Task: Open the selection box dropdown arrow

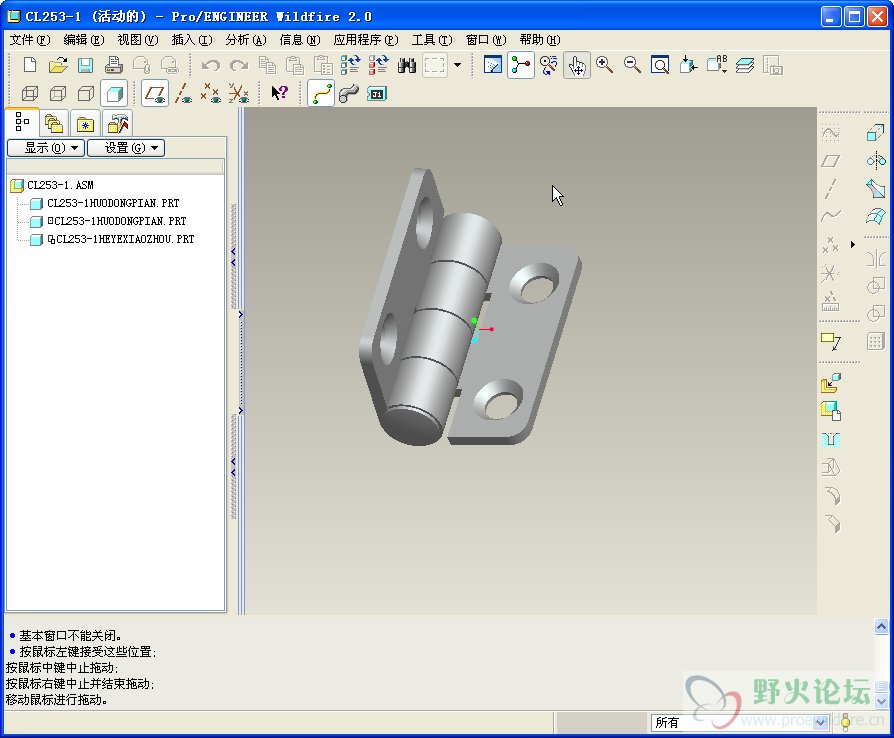Action: click(x=457, y=65)
